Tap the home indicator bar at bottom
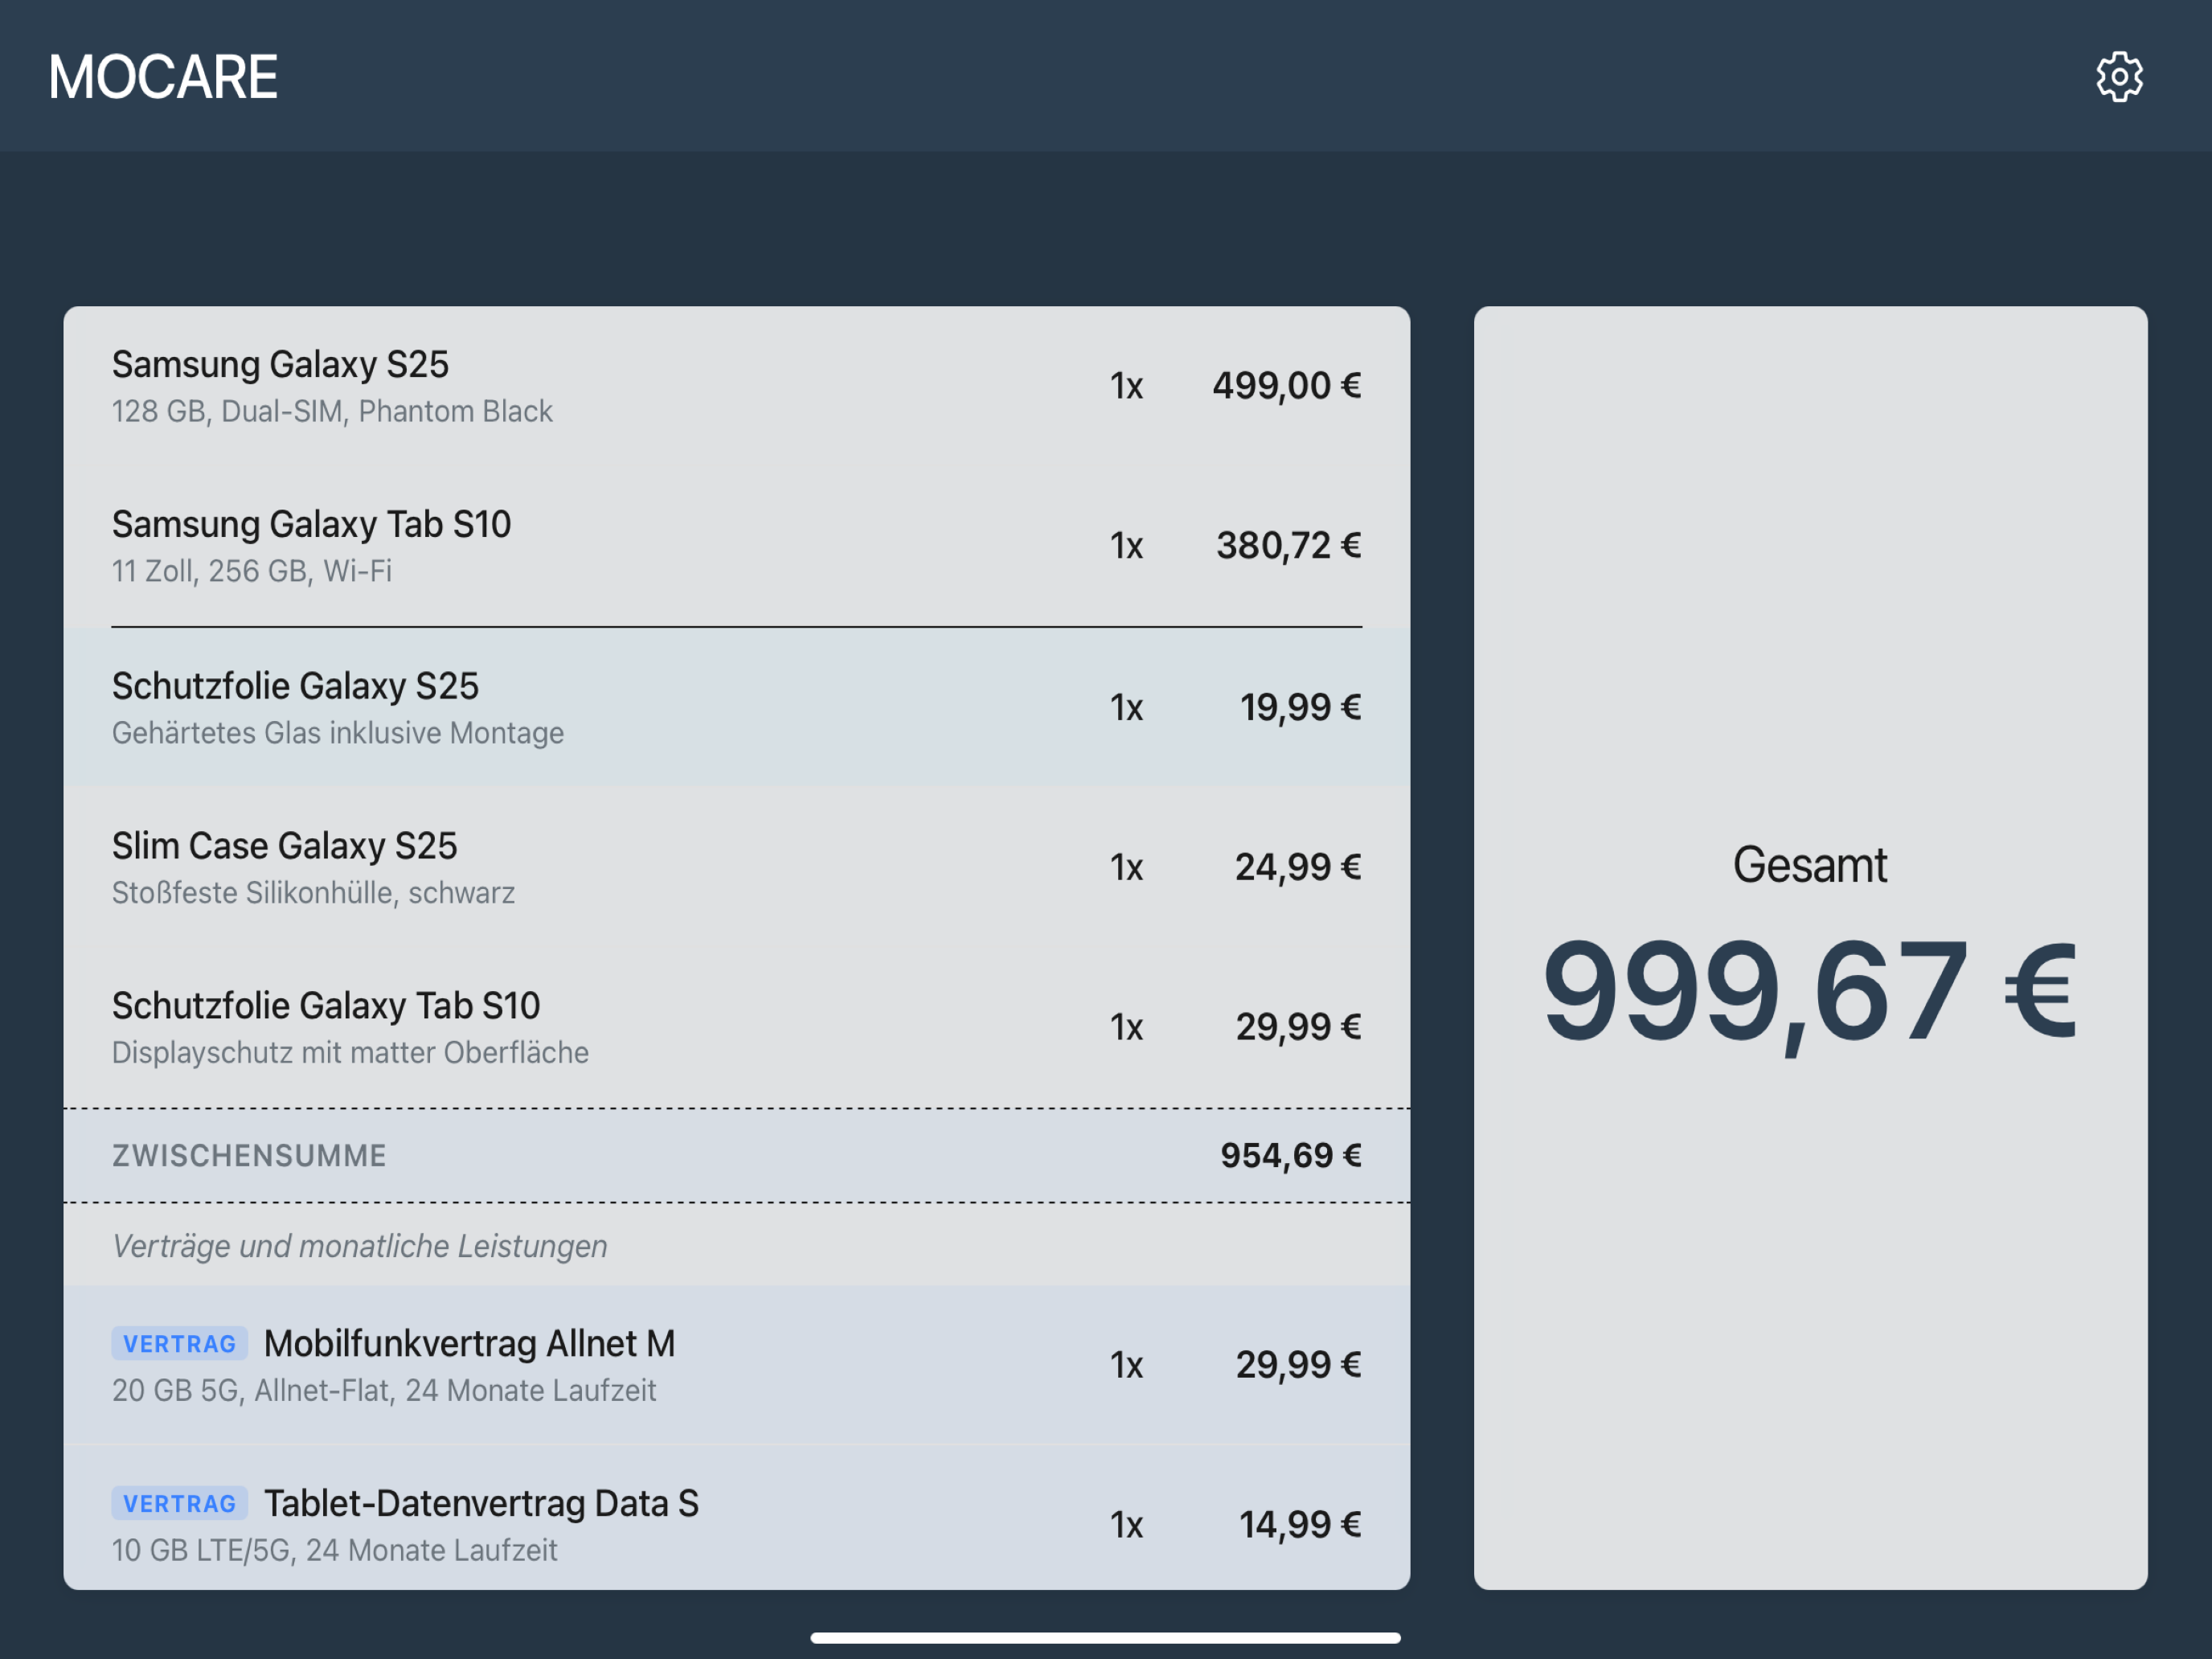Image resolution: width=2212 pixels, height=1659 pixels. coord(1106,1638)
